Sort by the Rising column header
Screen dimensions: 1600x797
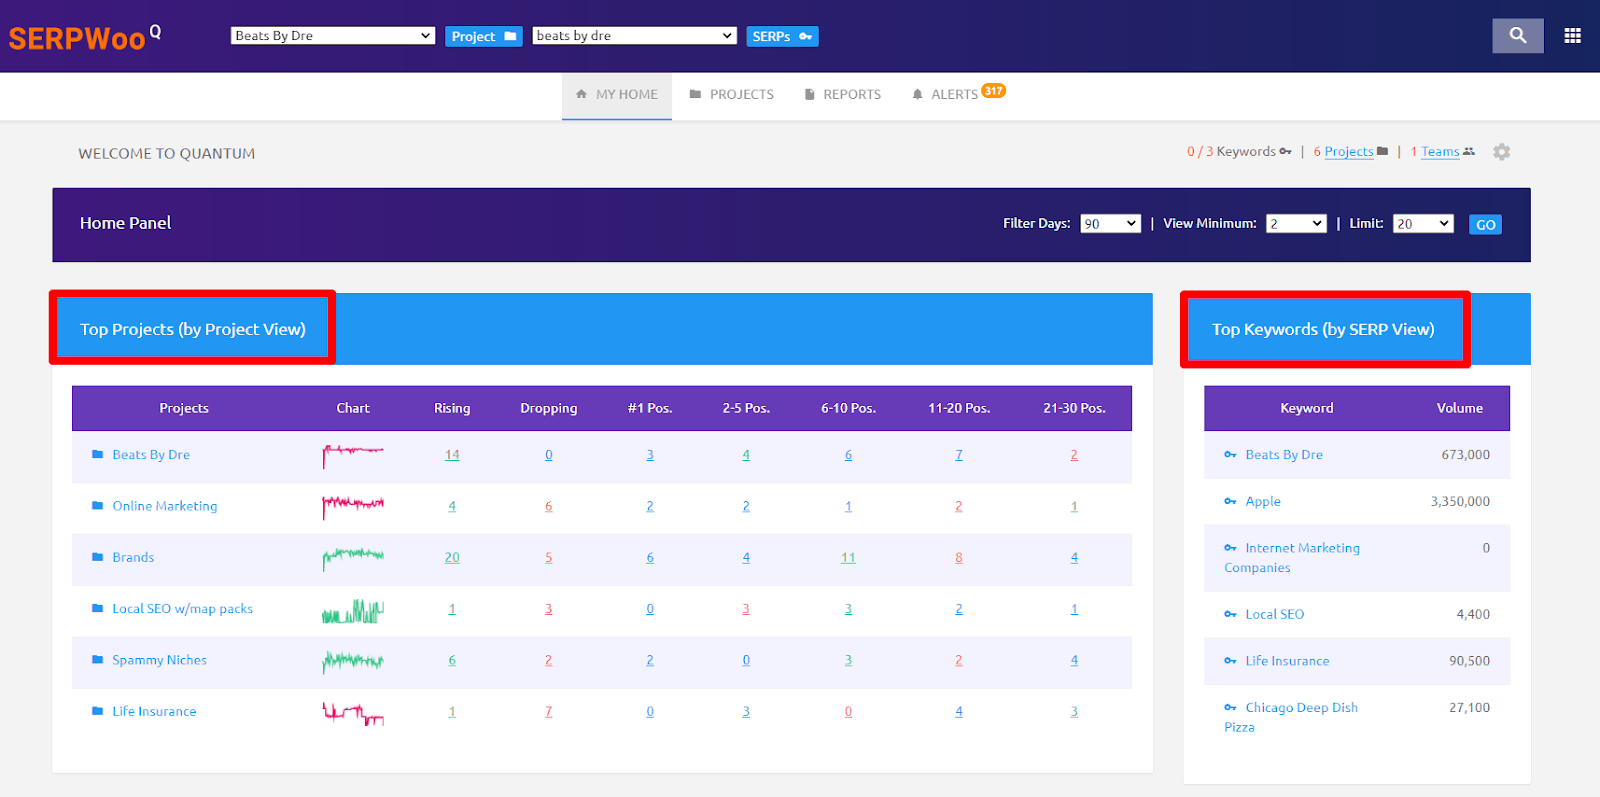pos(452,408)
